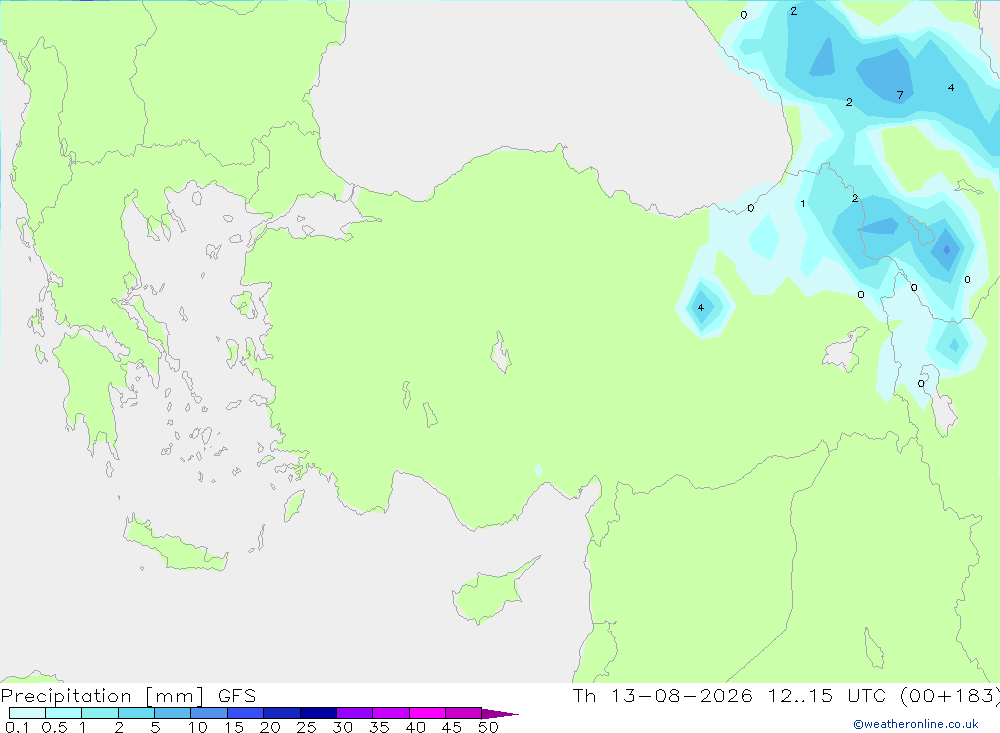Click the legend label '50'

pos(489,727)
